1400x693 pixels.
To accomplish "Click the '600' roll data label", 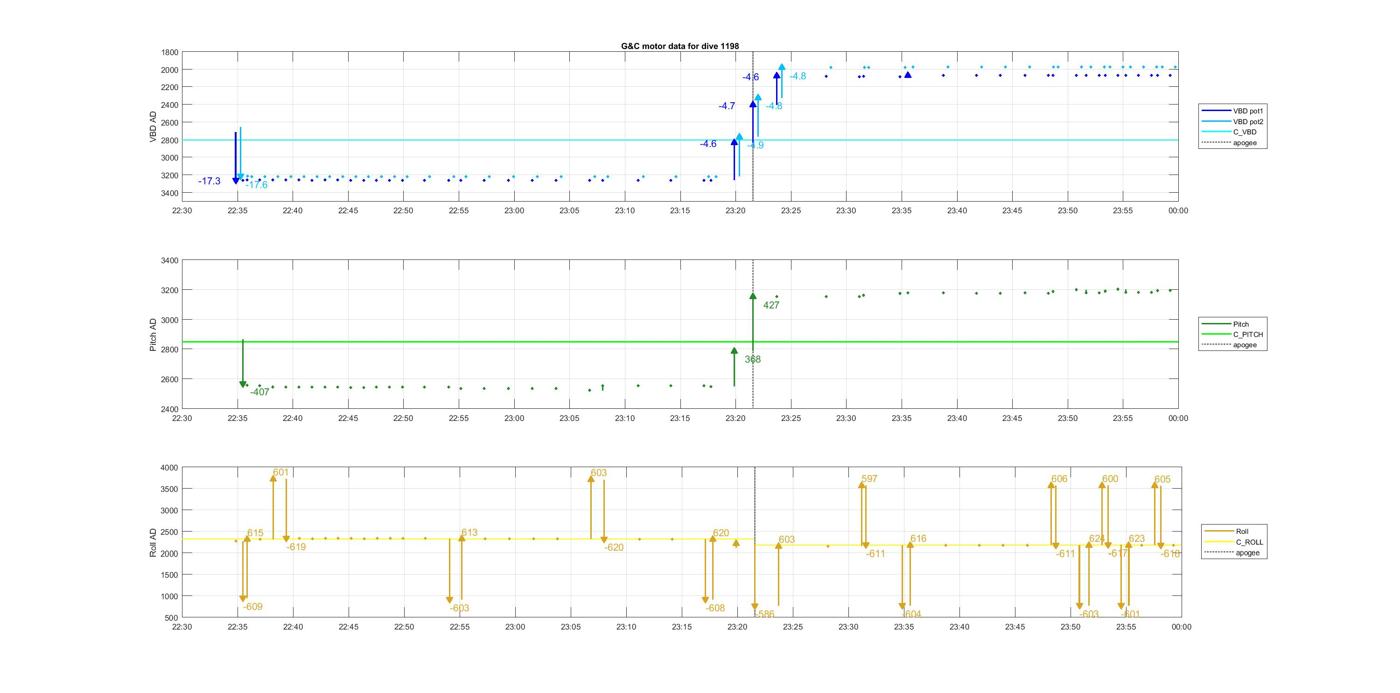I will pos(1110,479).
